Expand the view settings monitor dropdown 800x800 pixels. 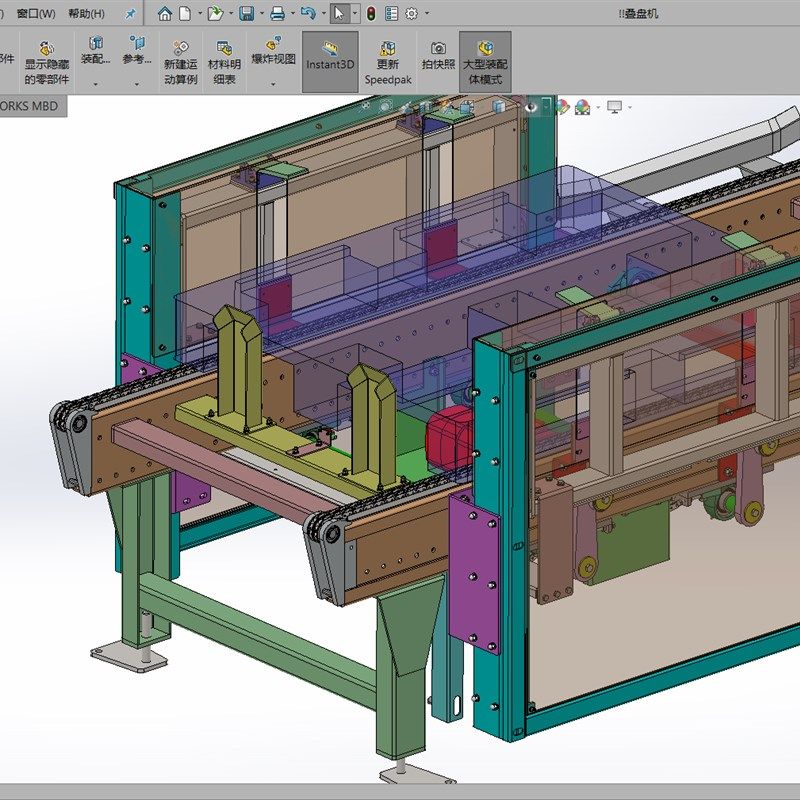point(629,107)
